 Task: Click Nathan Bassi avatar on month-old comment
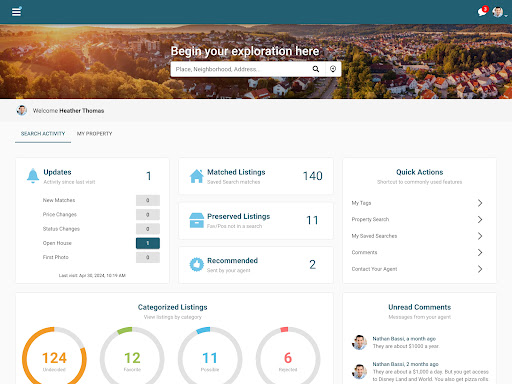[x=359, y=342]
